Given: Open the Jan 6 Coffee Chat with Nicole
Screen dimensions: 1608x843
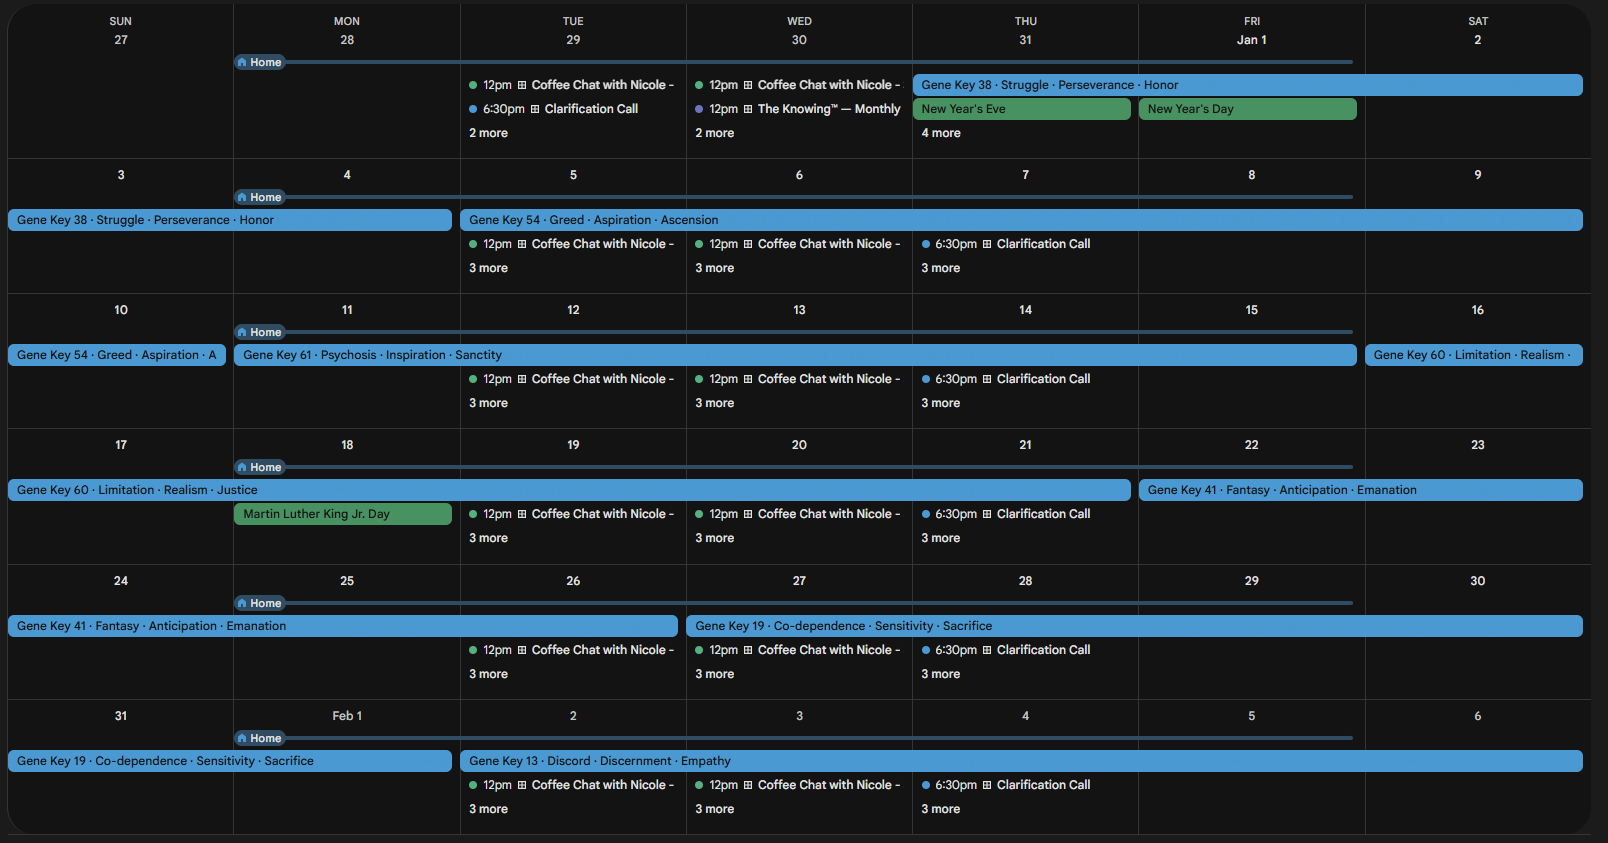Looking at the screenshot, I should pyautogui.click(x=799, y=244).
